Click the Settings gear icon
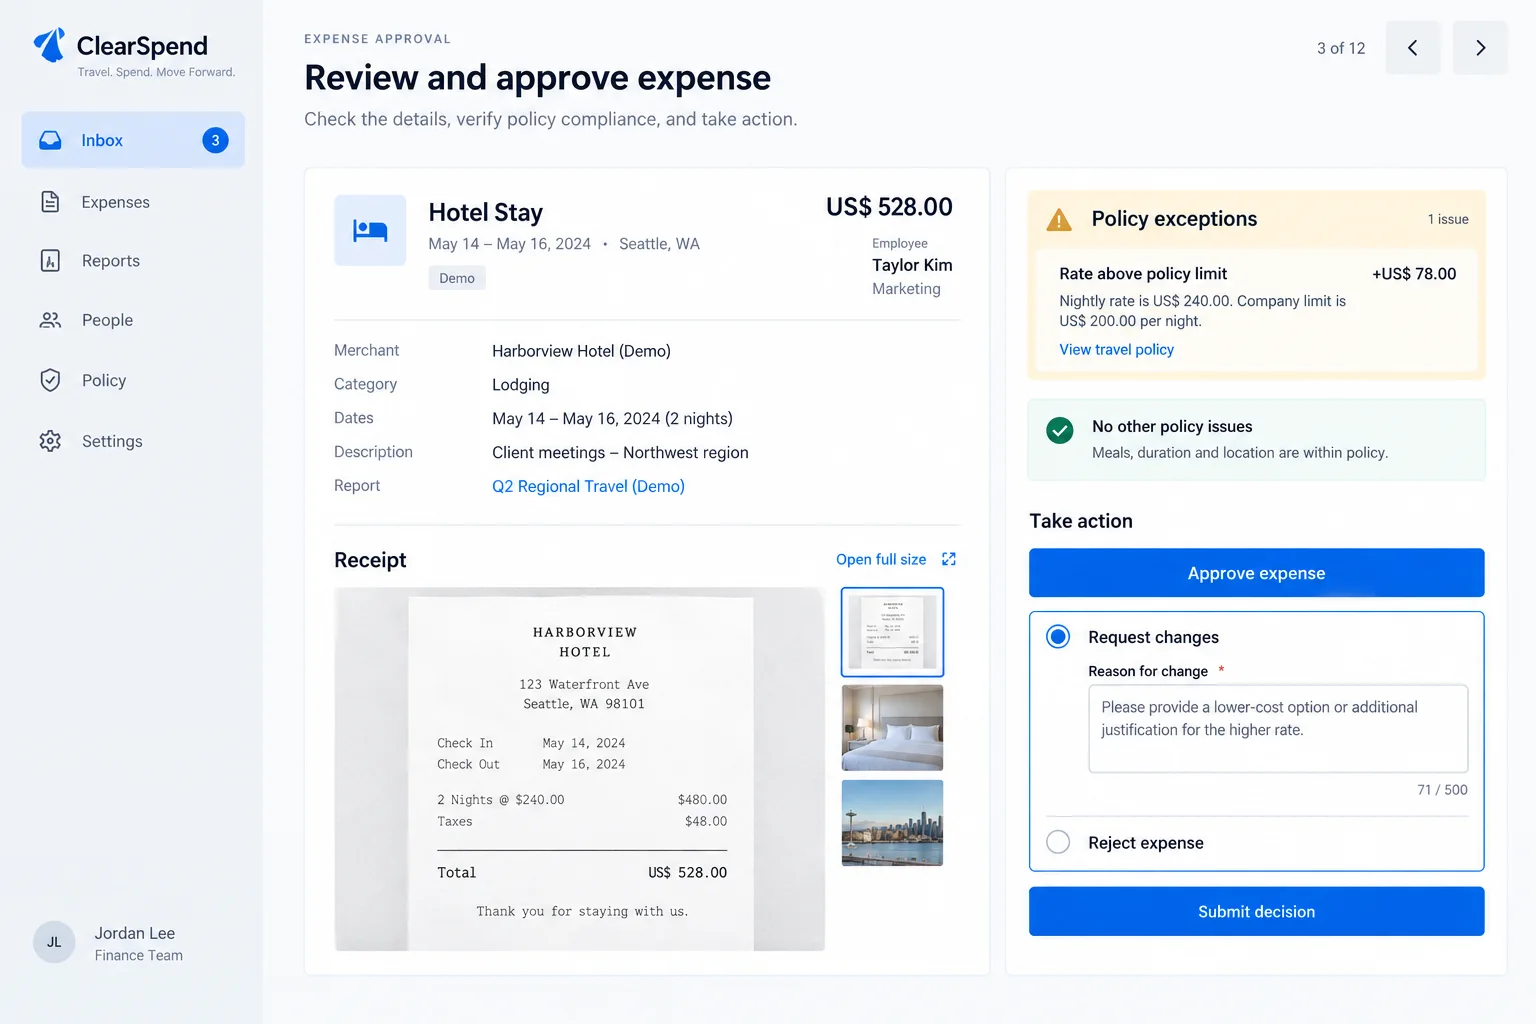 pyautogui.click(x=50, y=441)
